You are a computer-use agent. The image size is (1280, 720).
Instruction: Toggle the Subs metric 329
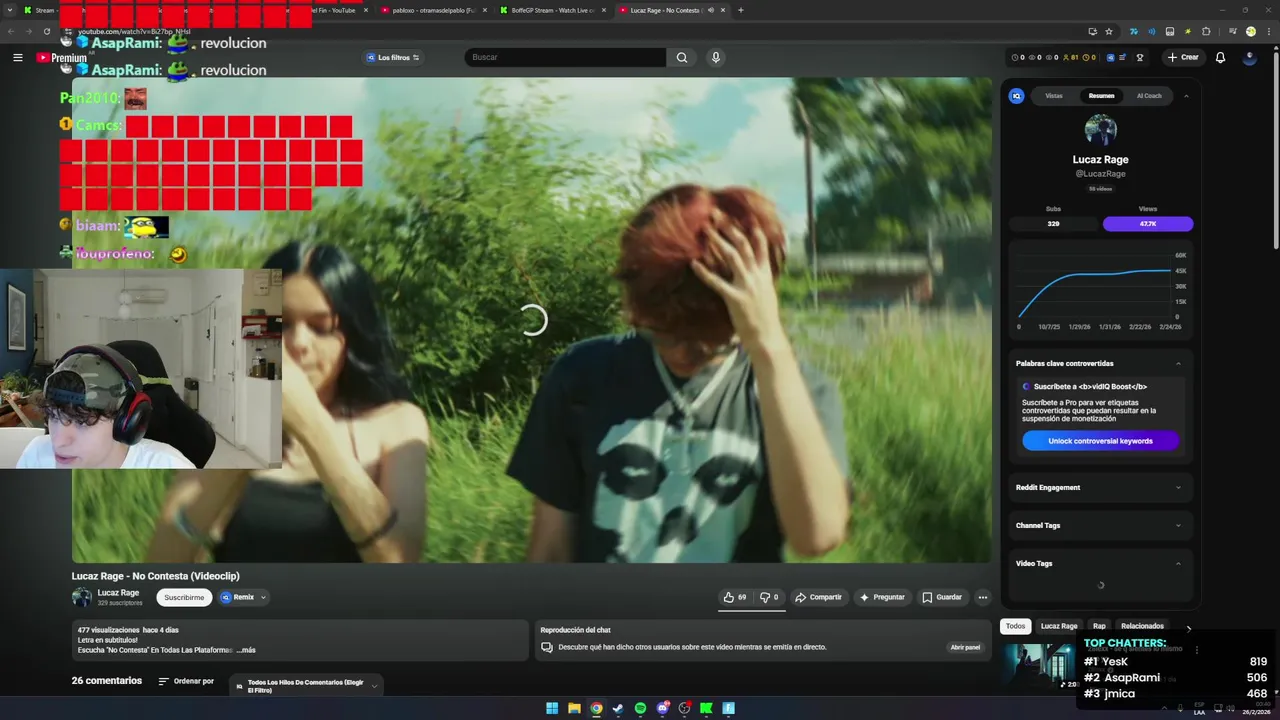click(1053, 224)
